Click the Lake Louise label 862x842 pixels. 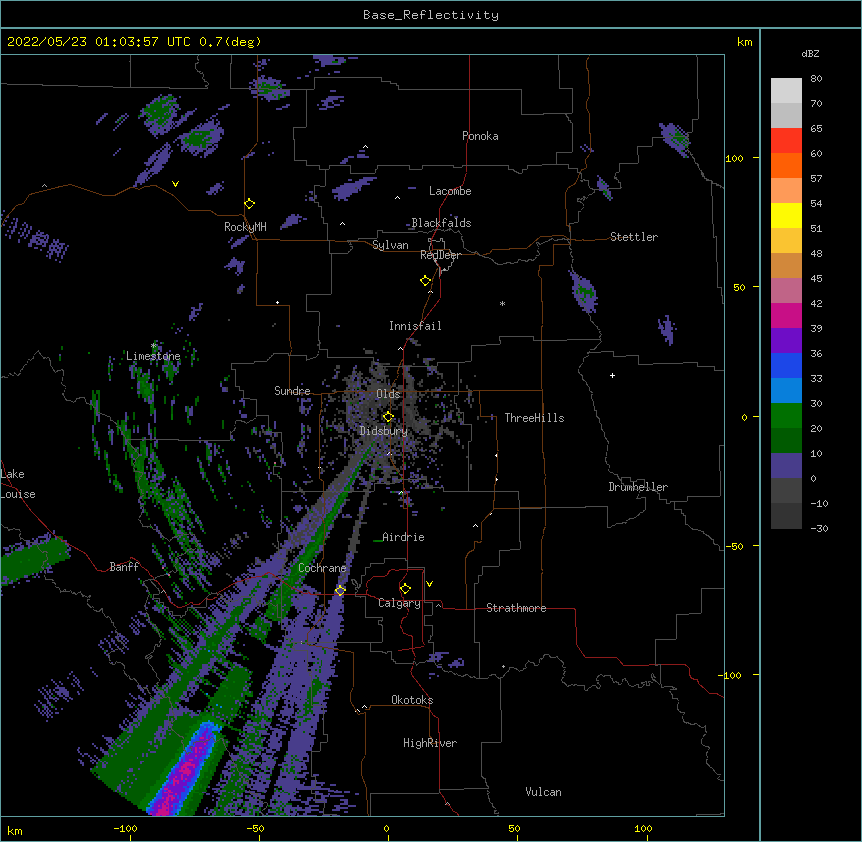point(18,484)
